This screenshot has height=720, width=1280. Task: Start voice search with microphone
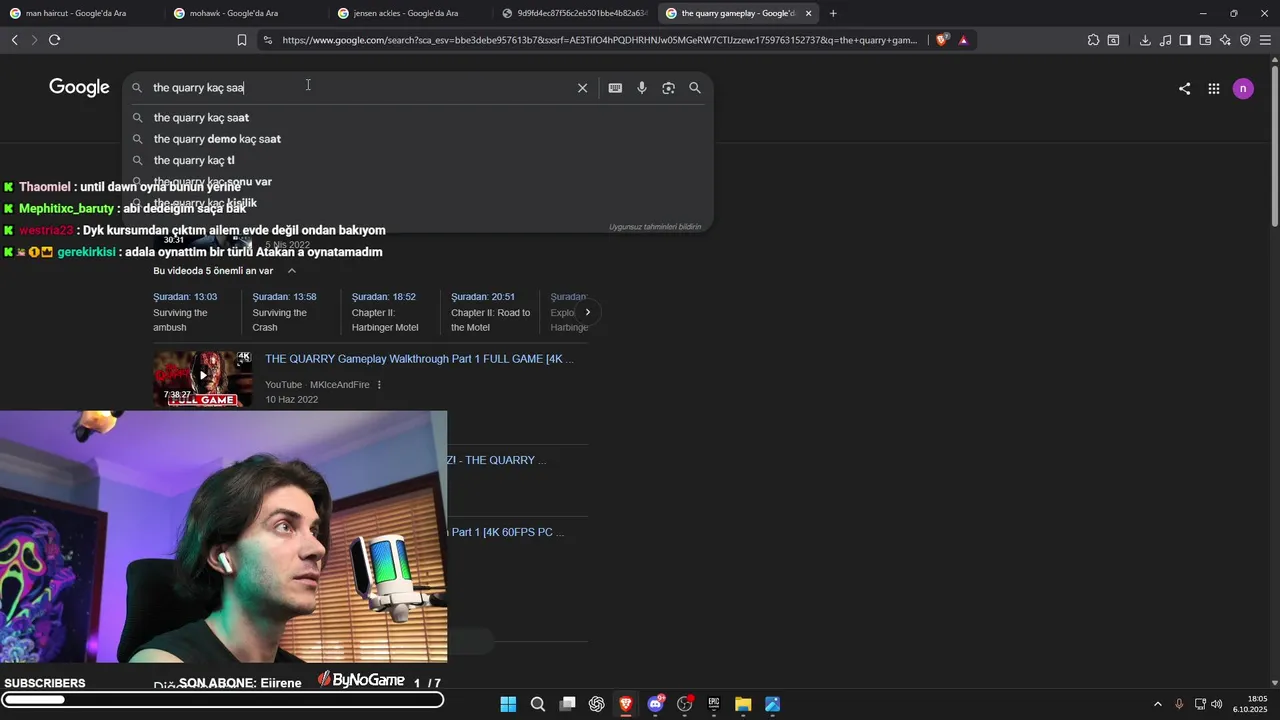[x=642, y=88]
